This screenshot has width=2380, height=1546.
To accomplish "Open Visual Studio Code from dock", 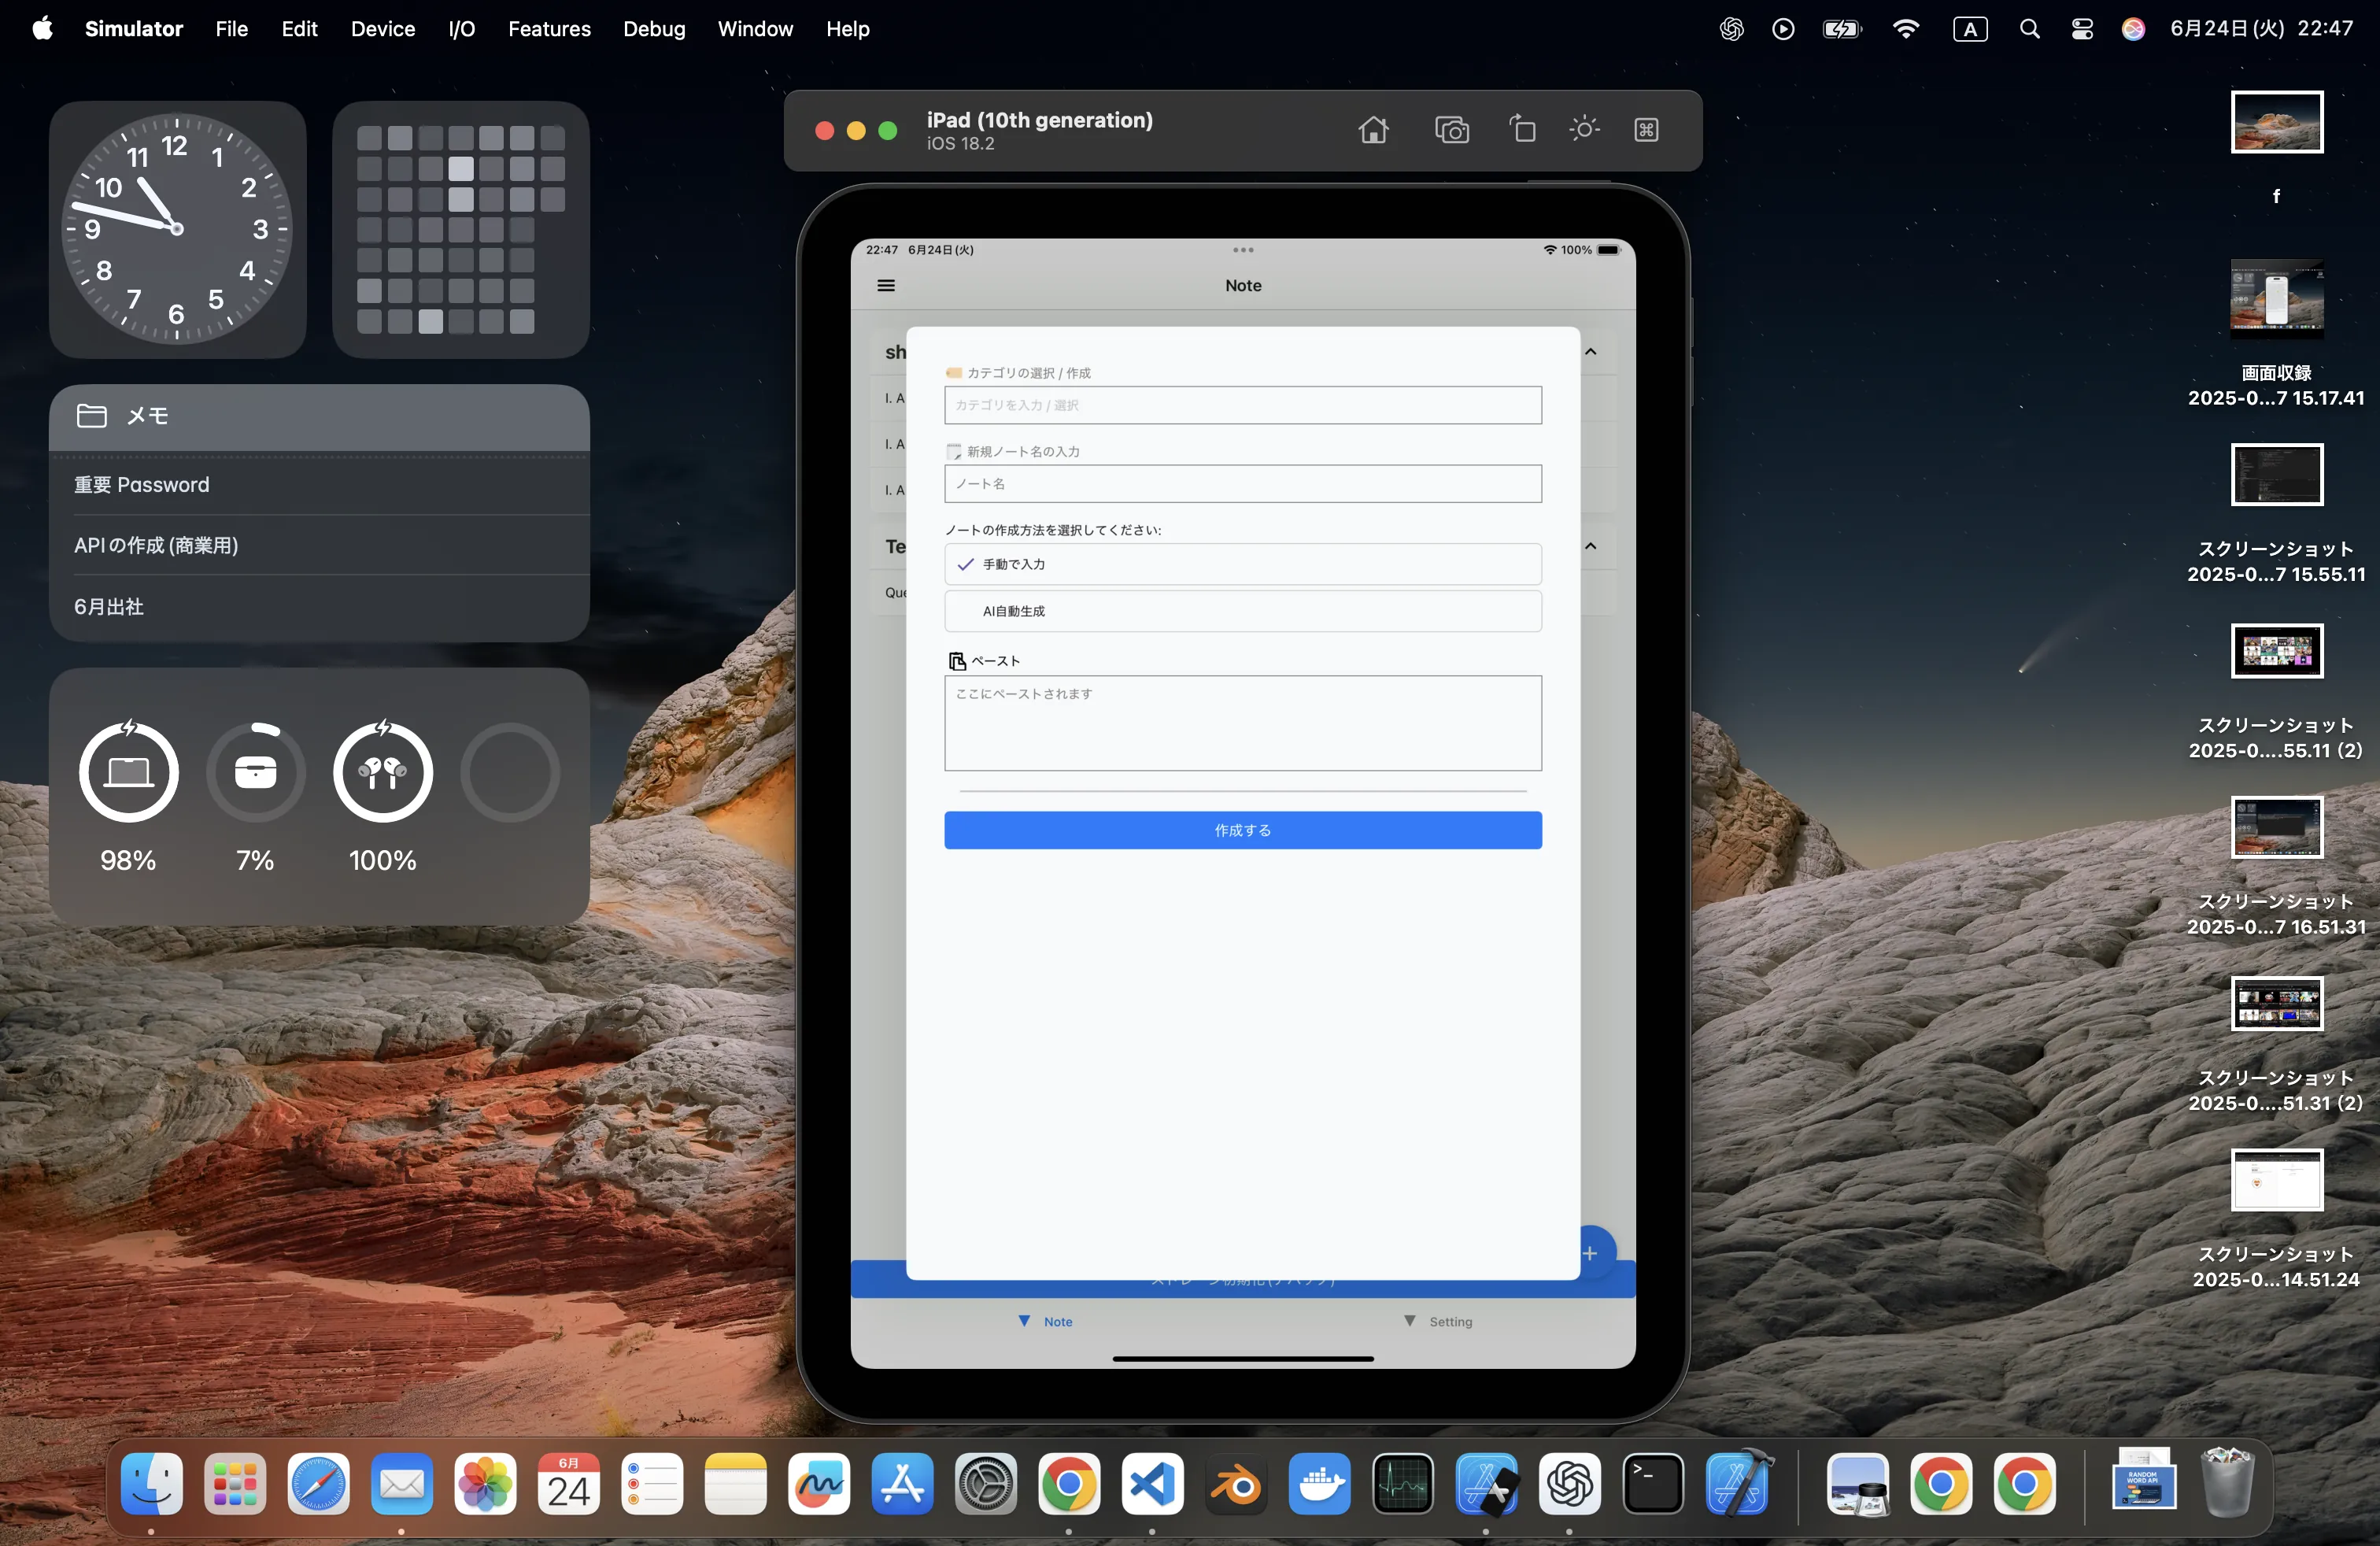I will tap(1152, 1484).
